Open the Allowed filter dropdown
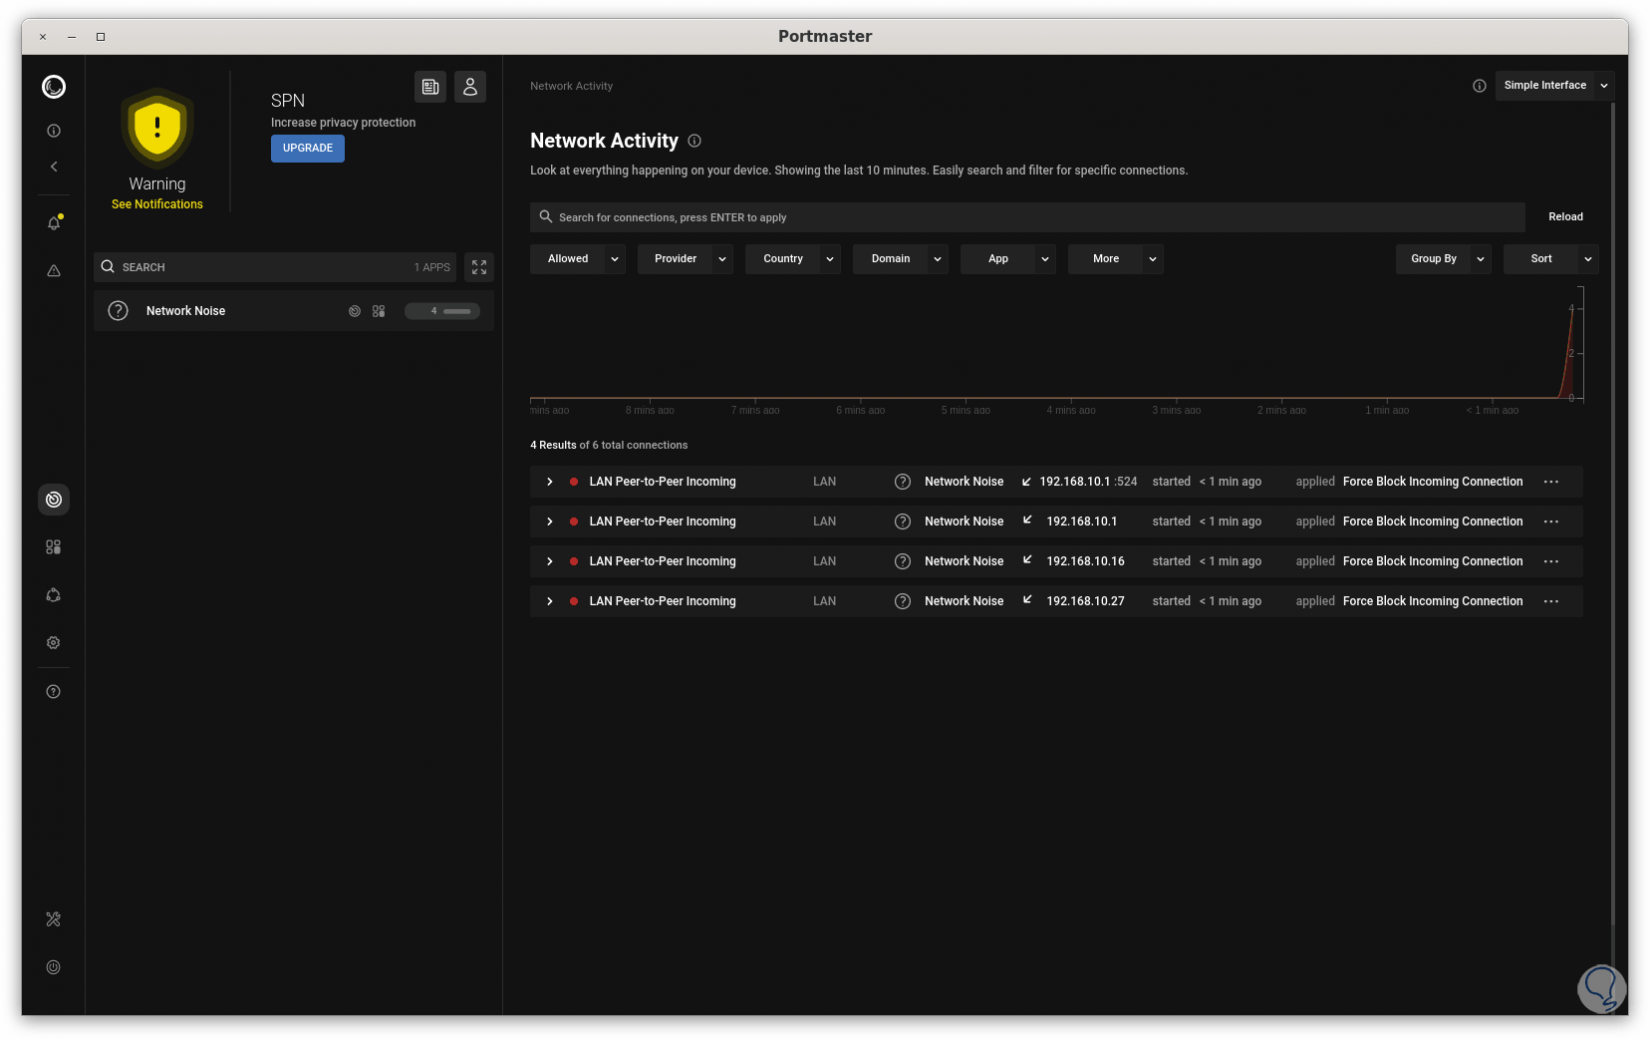This screenshot has height=1040, width=1650. coord(578,259)
